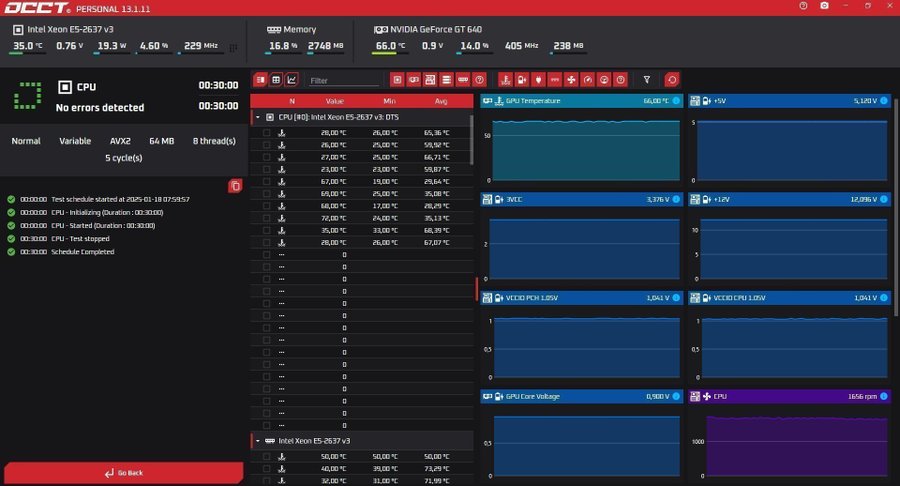
Task: Tick the checkbox for row averaging 59,92 °C
Action: coord(266,145)
